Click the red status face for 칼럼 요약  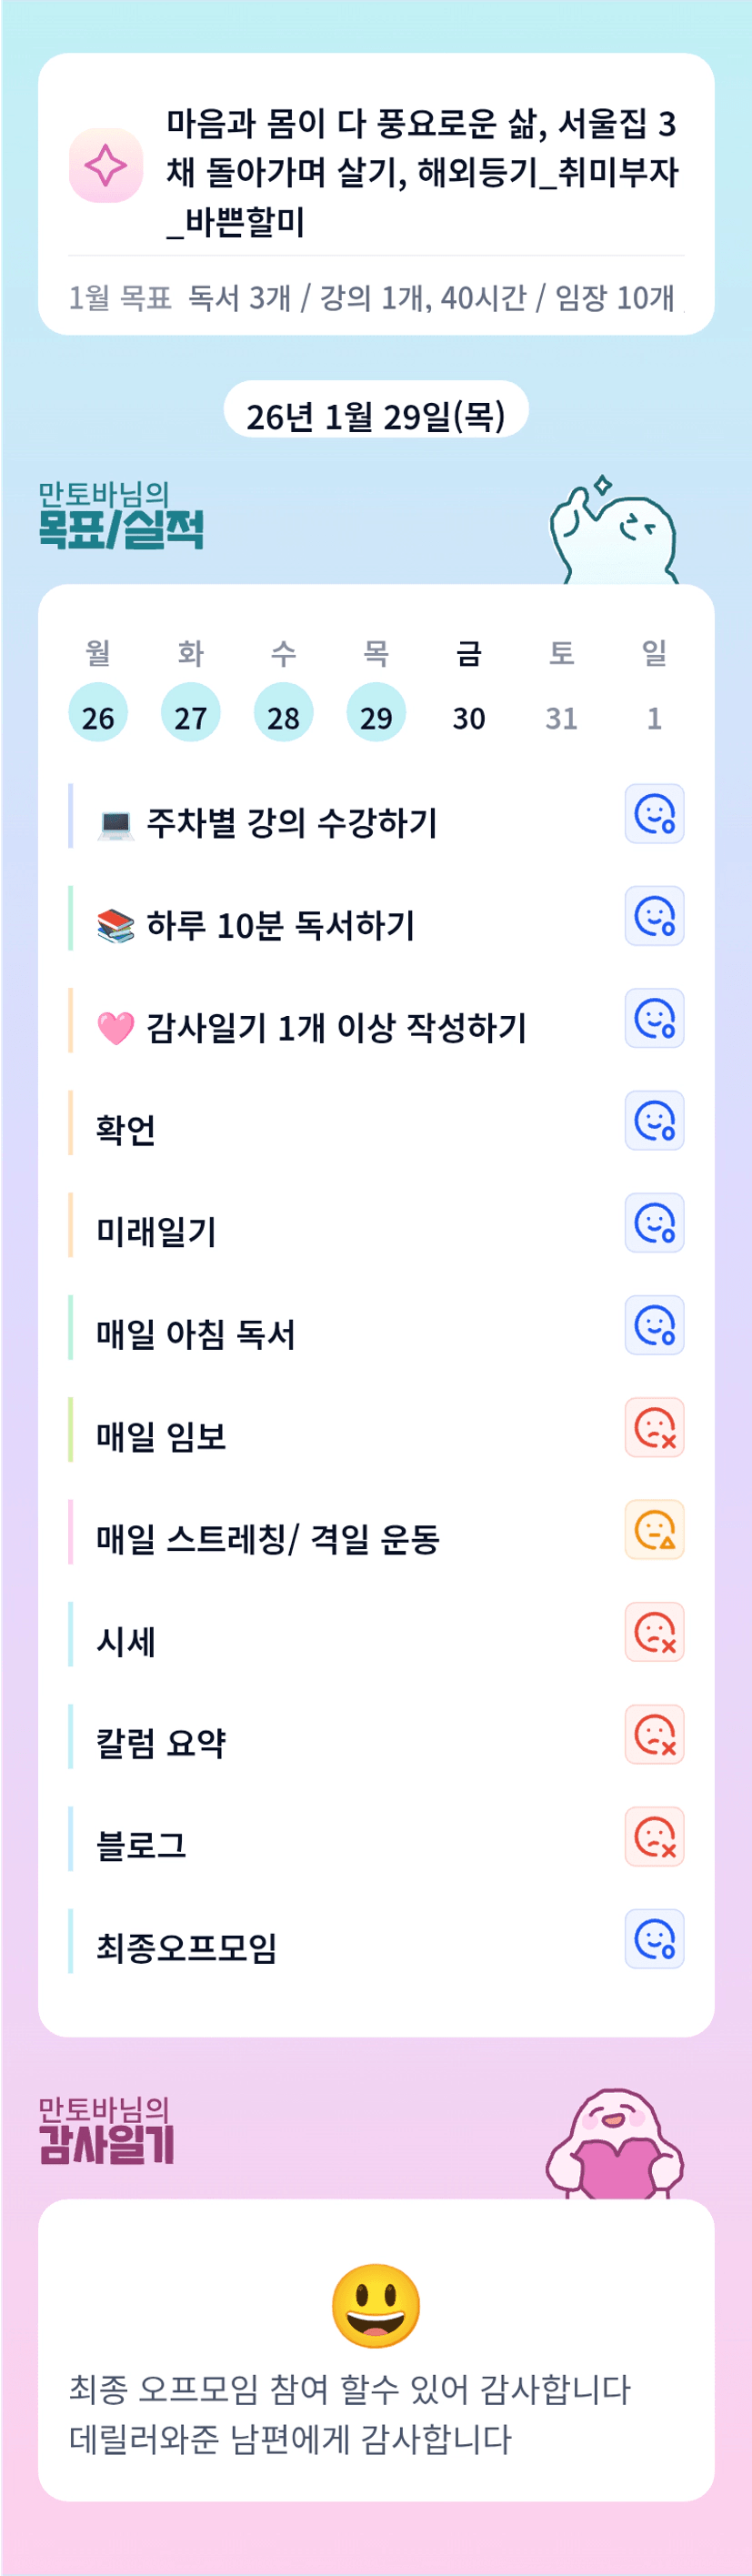coord(654,1735)
